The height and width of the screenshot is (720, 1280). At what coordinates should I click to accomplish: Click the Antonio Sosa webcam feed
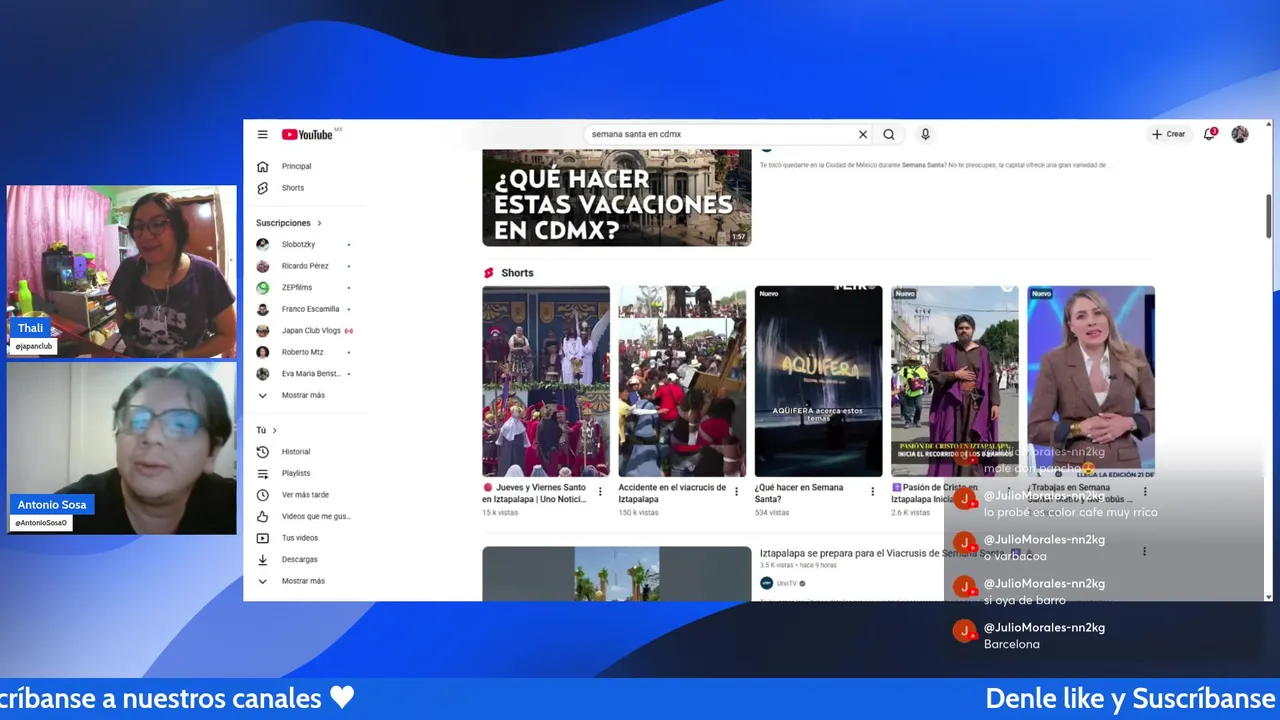pos(122,448)
